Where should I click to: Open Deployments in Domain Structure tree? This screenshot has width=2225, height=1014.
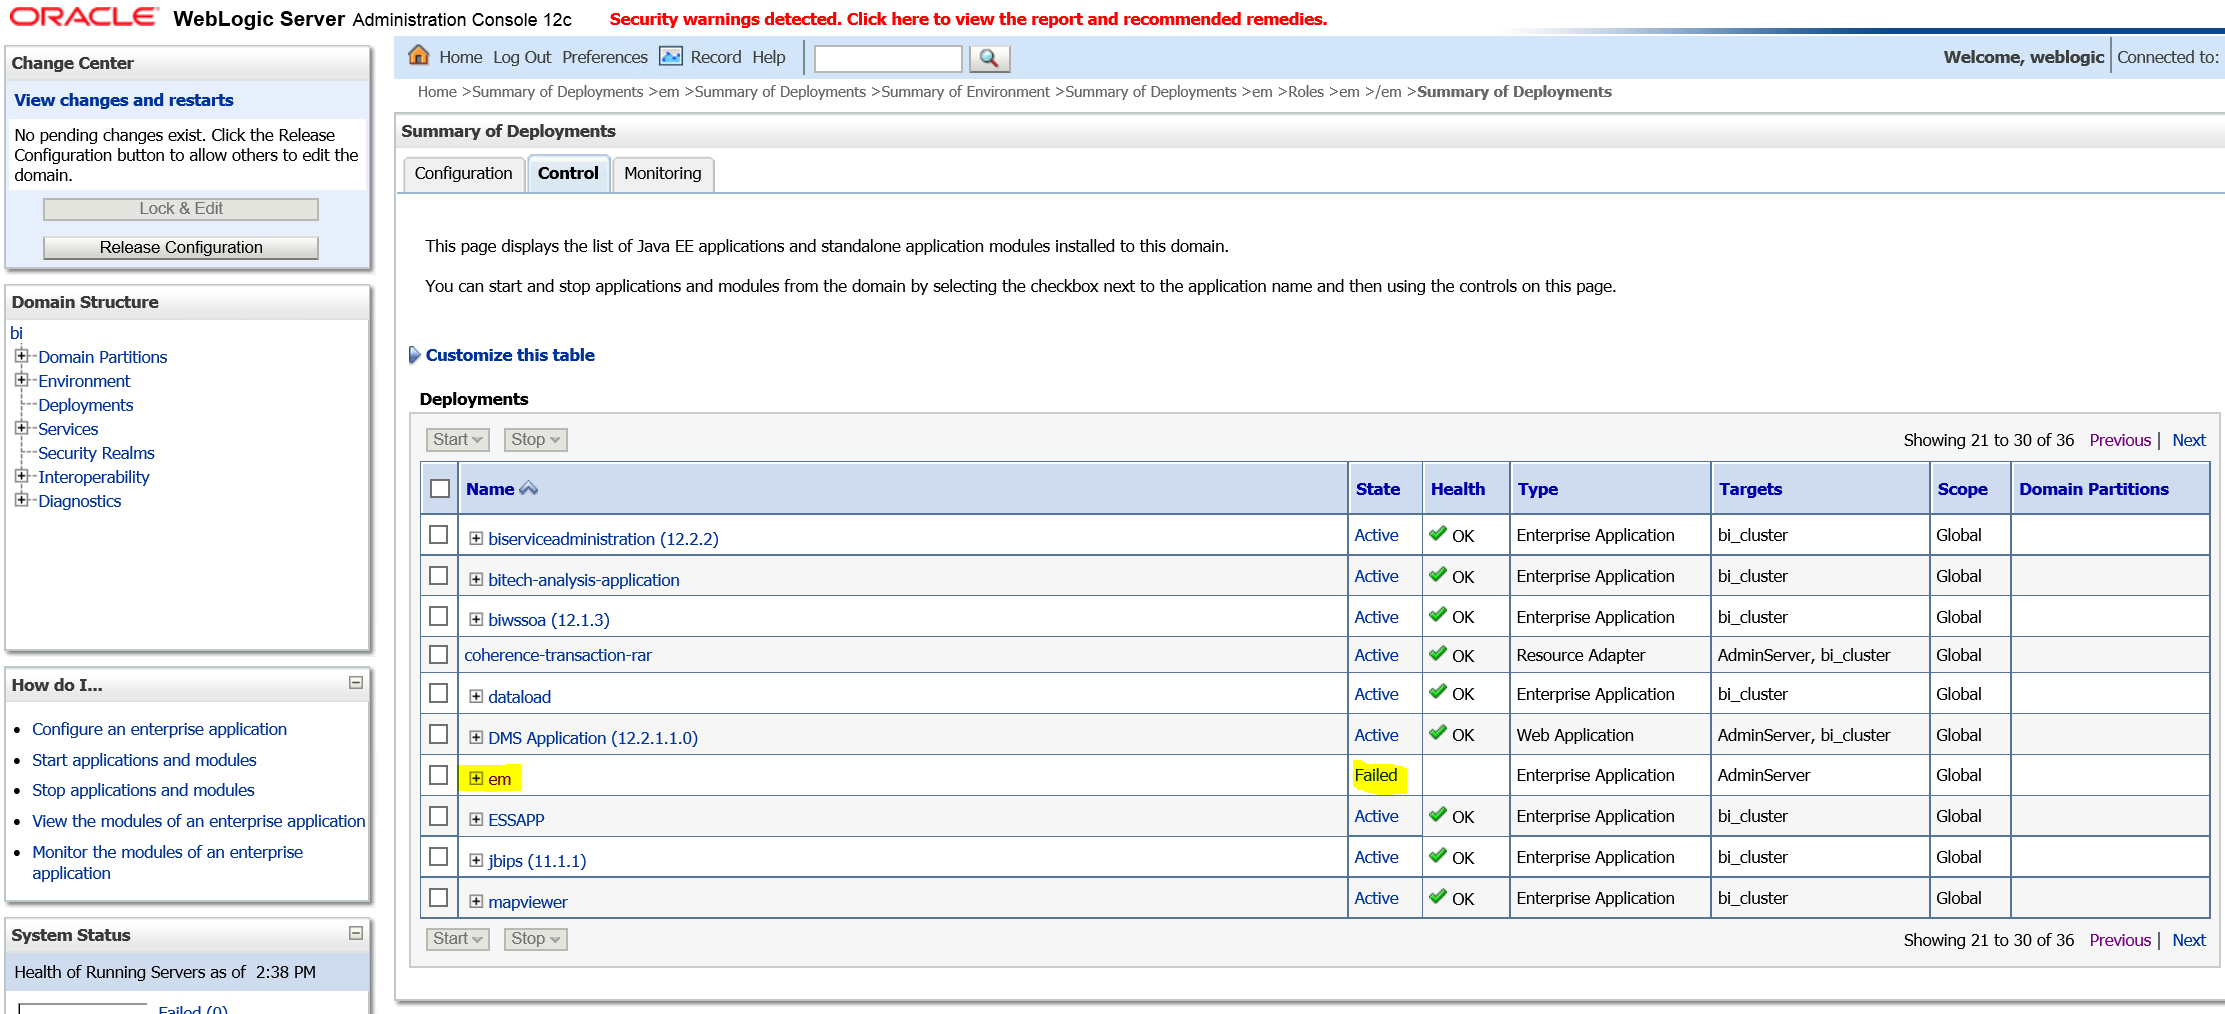[86, 405]
